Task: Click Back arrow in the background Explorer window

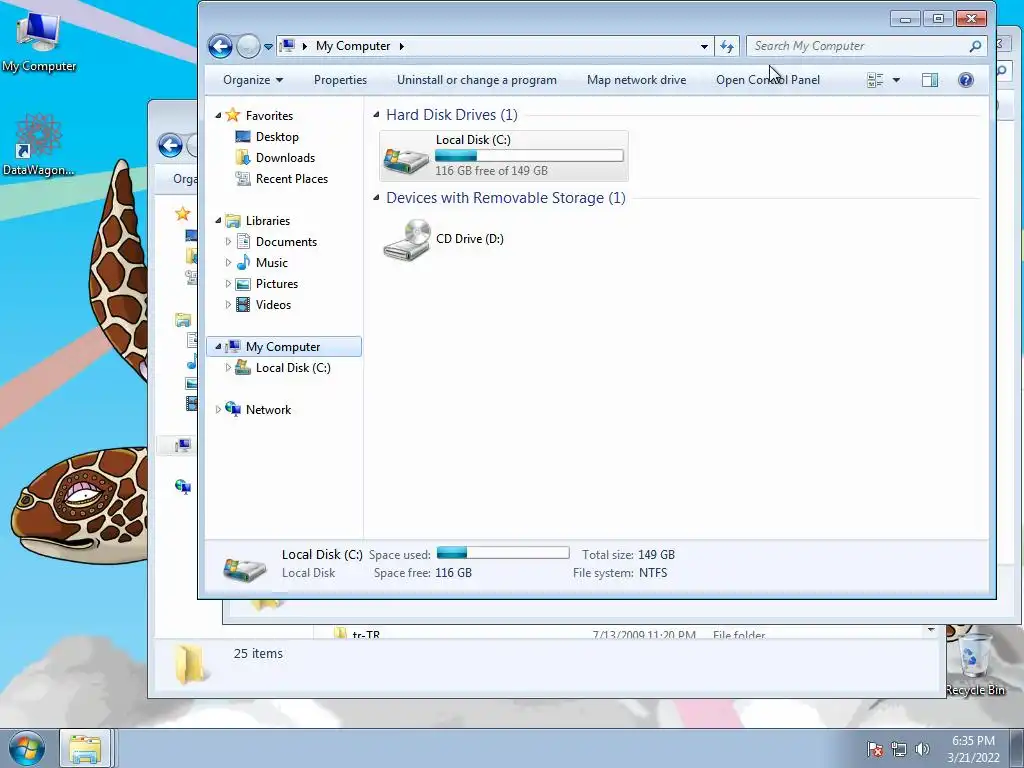Action: click(x=170, y=145)
